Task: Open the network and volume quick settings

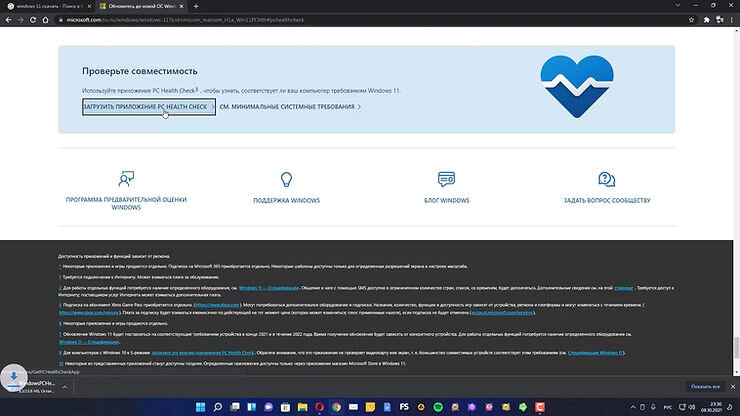Action: [687, 407]
